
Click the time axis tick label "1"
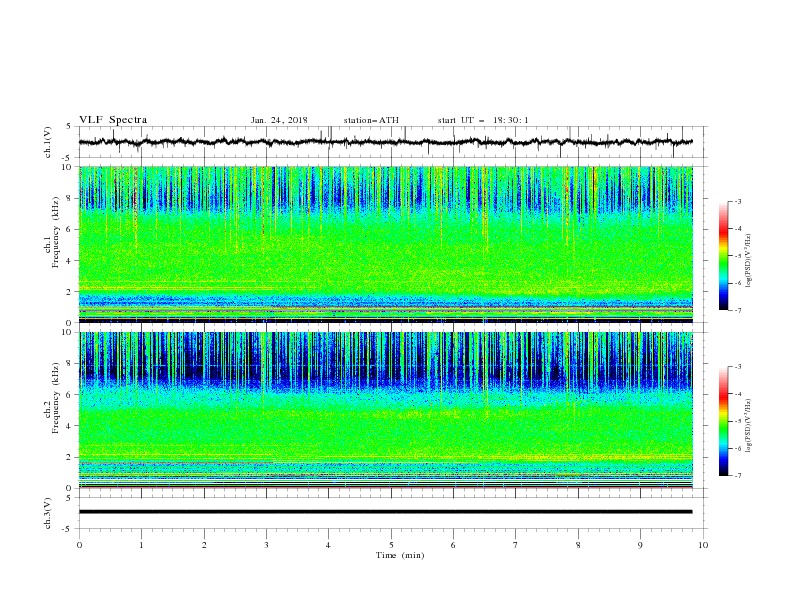click(x=141, y=545)
